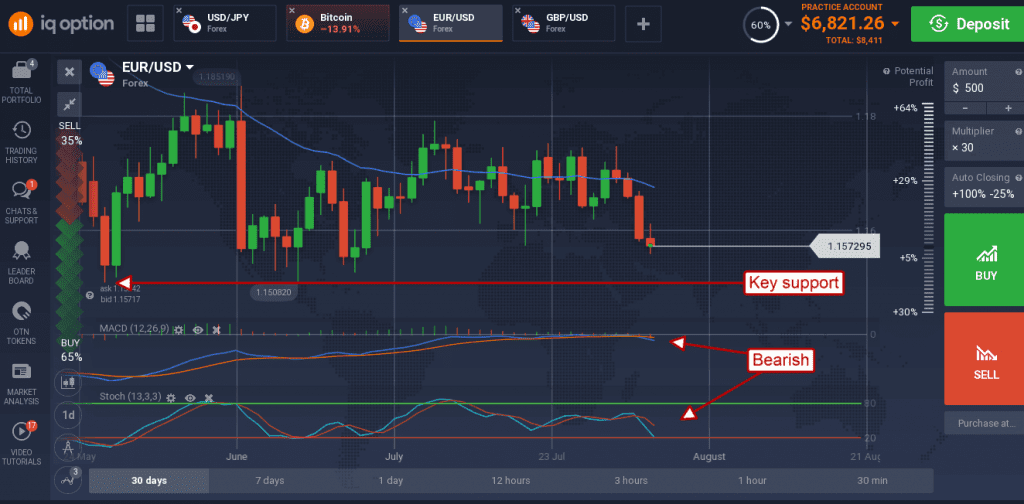Click the green BUY button
The height and width of the screenshot is (504, 1024).
click(x=984, y=259)
